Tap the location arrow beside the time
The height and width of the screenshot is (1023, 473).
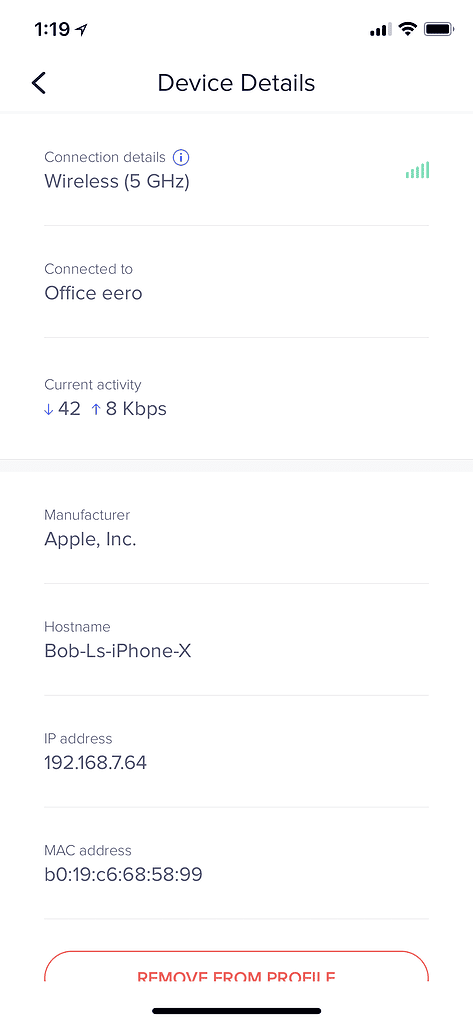82,29
